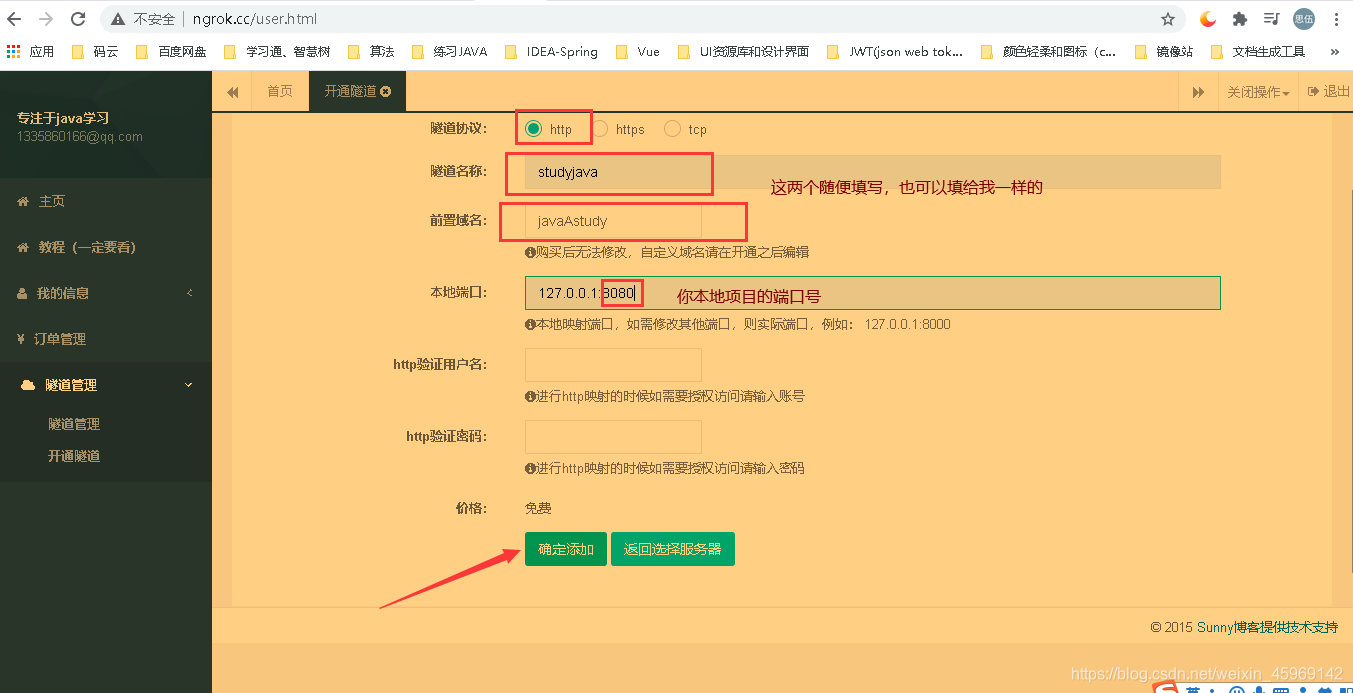Screen dimensions: 1353x693
Task: Switch to the 首页 tab
Action: (279, 90)
